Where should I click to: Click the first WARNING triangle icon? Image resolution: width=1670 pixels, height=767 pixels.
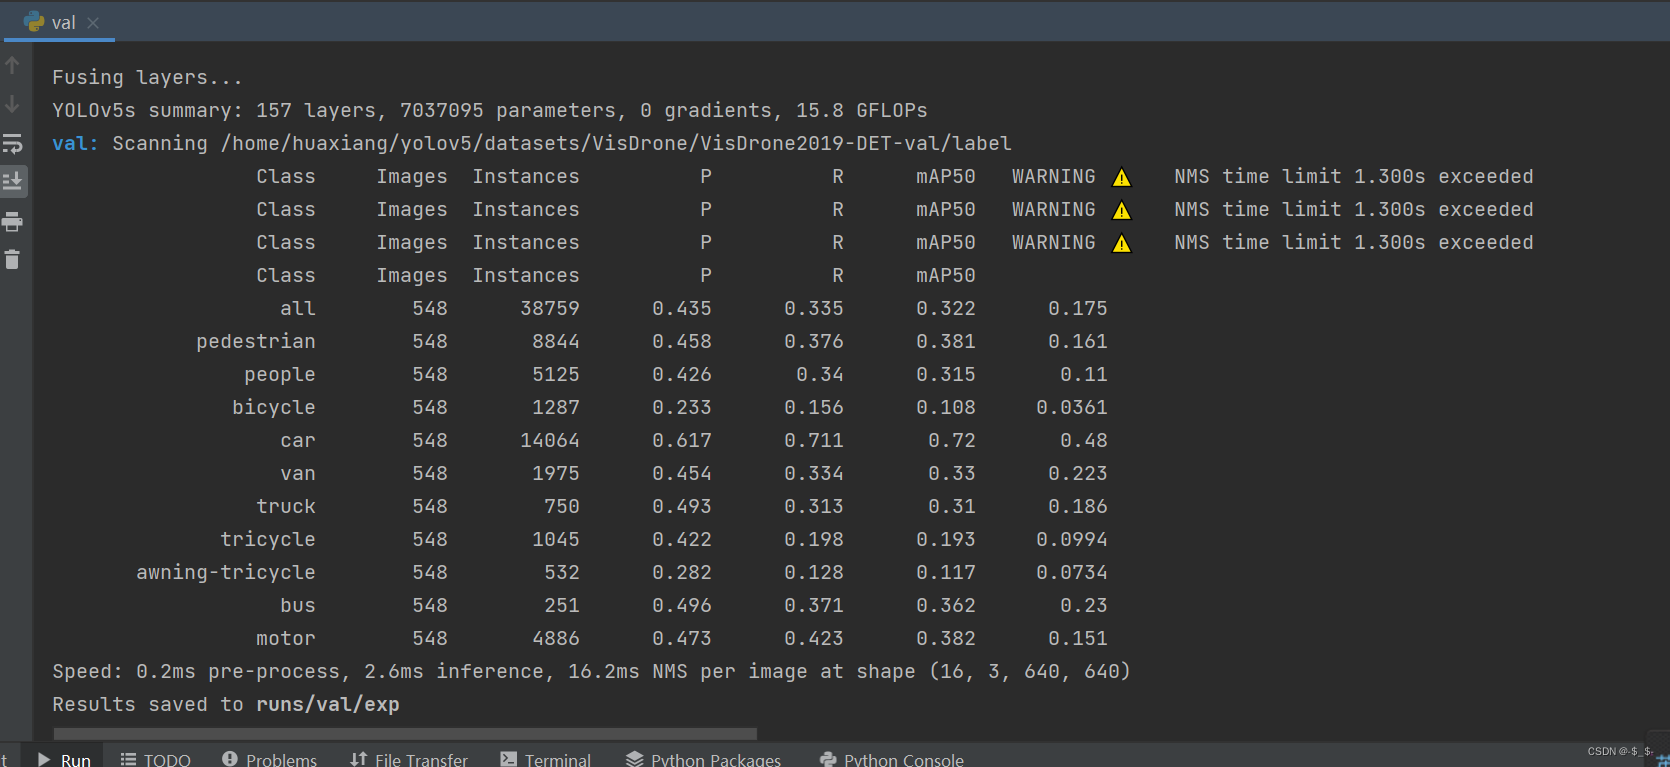coord(1122,177)
